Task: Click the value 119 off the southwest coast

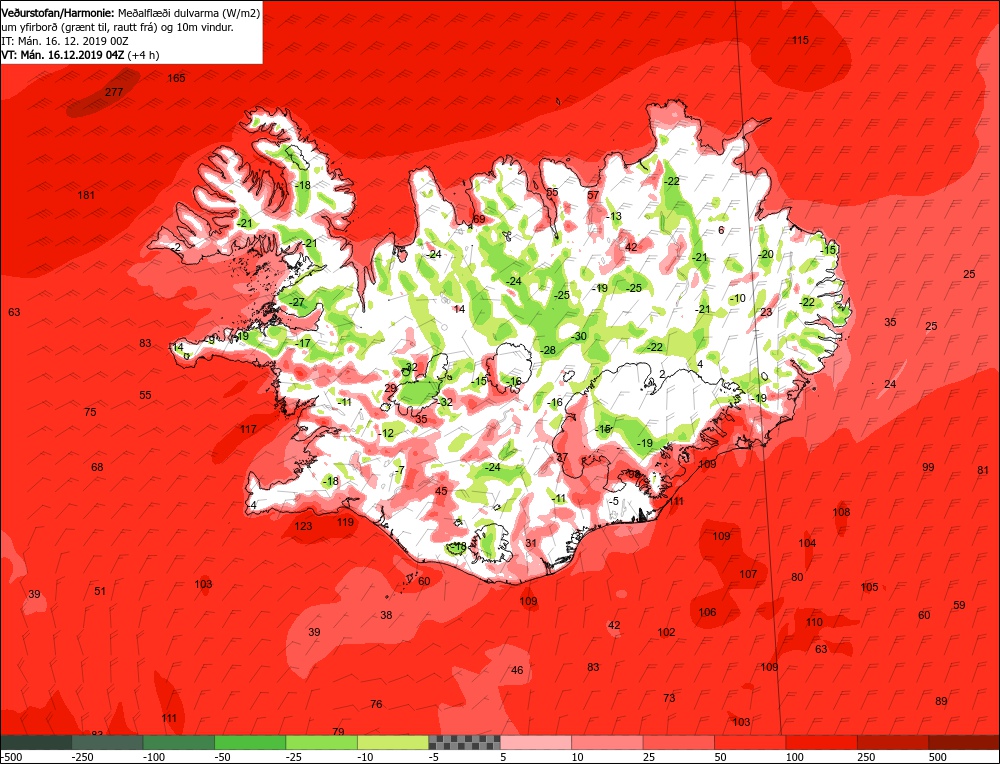Action: [345, 522]
